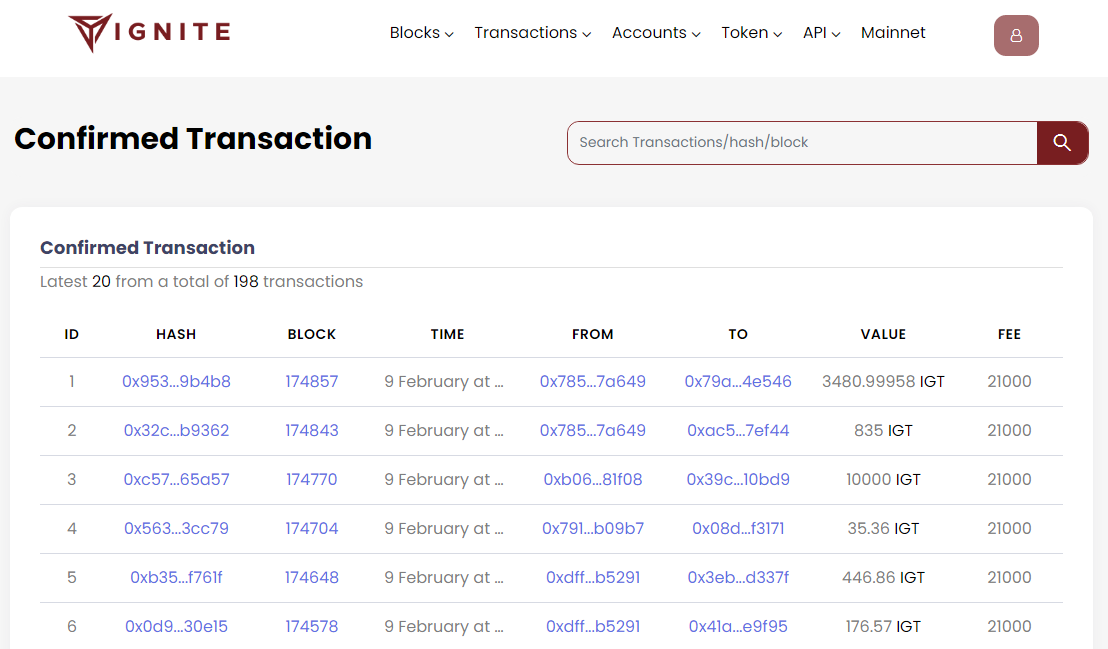Open sender address 0x791...b09b7
Screen dimensions: 1108x649
click(592, 528)
